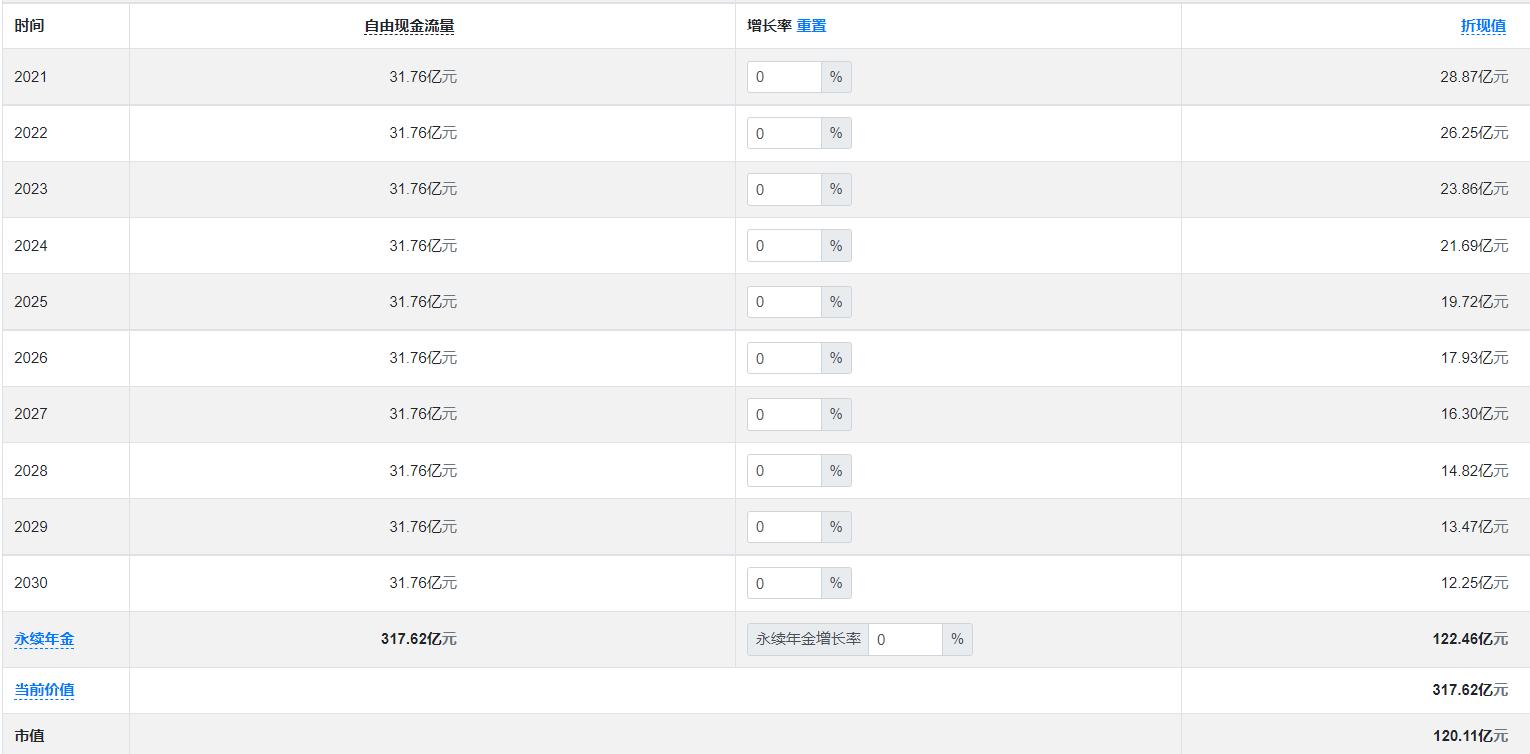Viewport: 1530px width, 754px height.
Task: Select the 2024 growth rate input
Action: 784,246
